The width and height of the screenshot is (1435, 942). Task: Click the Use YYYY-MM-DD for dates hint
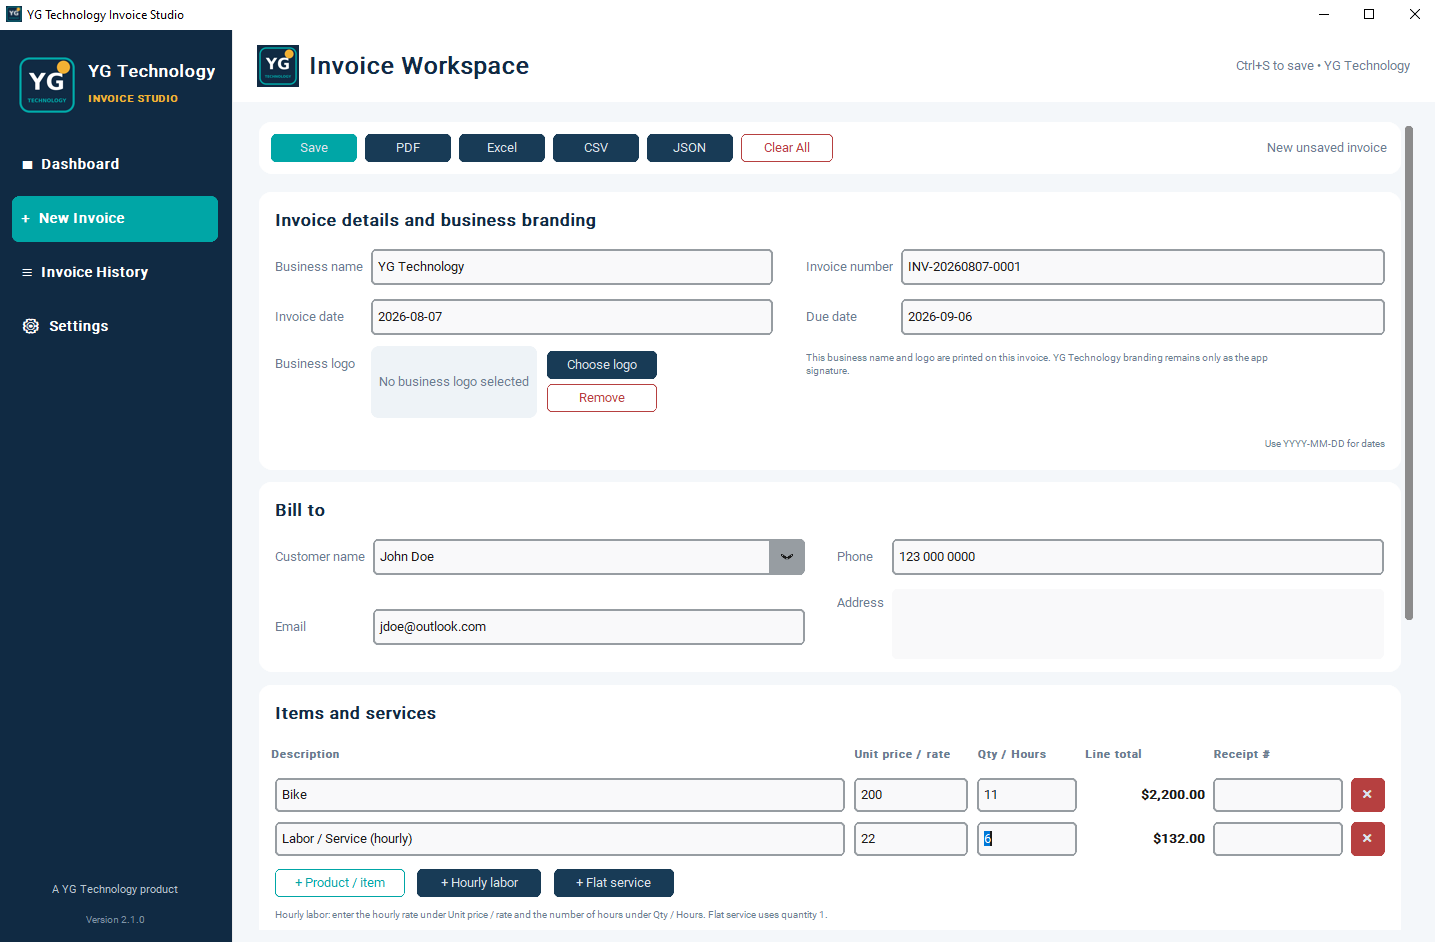tap(1325, 444)
